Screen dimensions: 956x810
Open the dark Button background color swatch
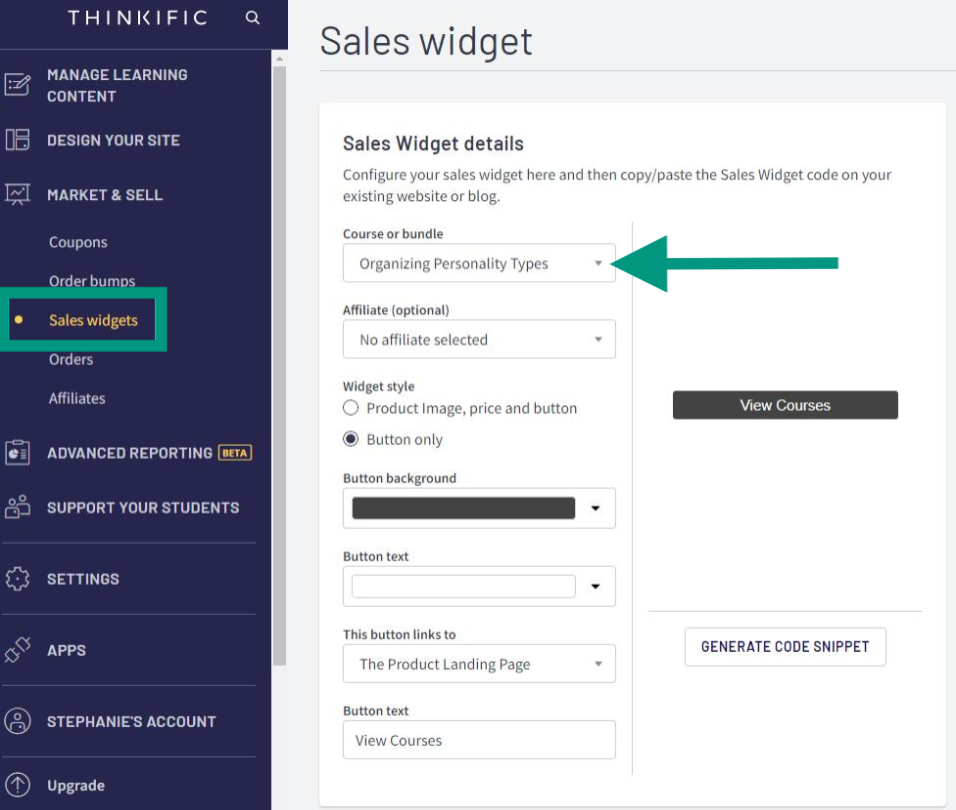463,508
